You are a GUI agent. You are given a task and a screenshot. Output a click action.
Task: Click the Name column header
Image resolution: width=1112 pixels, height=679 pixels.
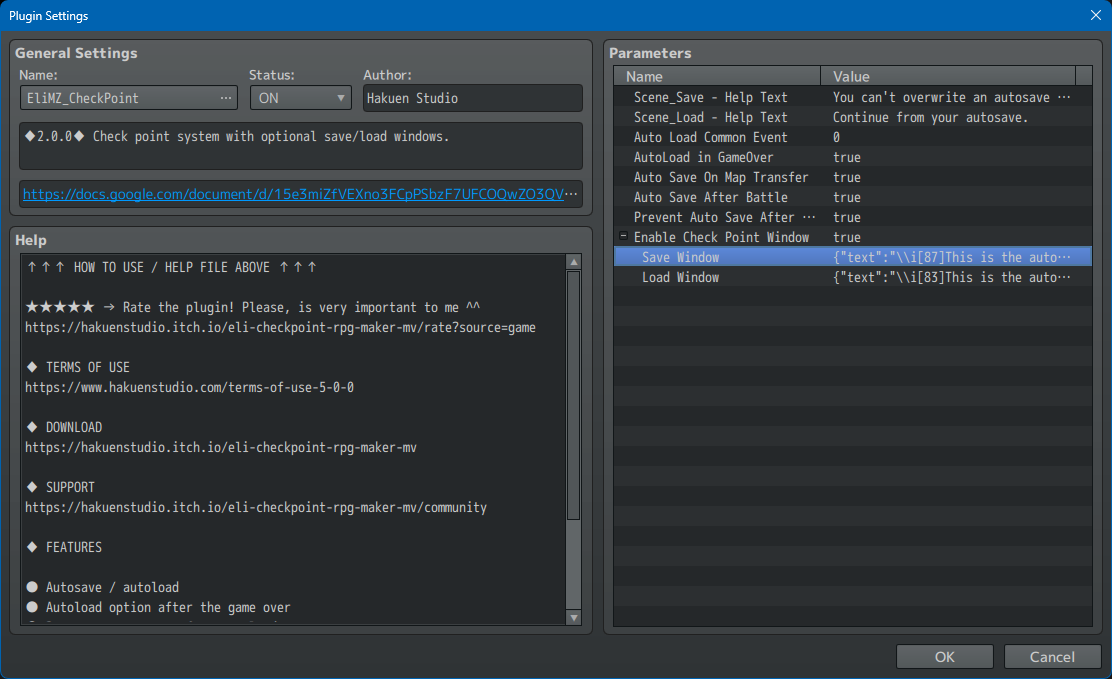(x=717, y=76)
